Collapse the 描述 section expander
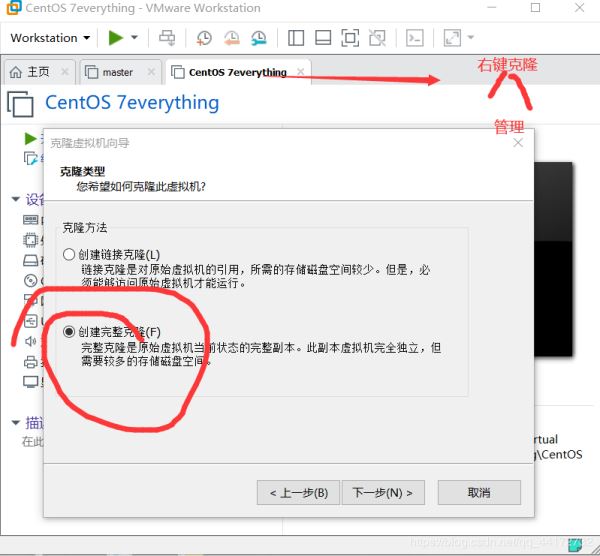This screenshot has height=556, width=600. point(15,423)
